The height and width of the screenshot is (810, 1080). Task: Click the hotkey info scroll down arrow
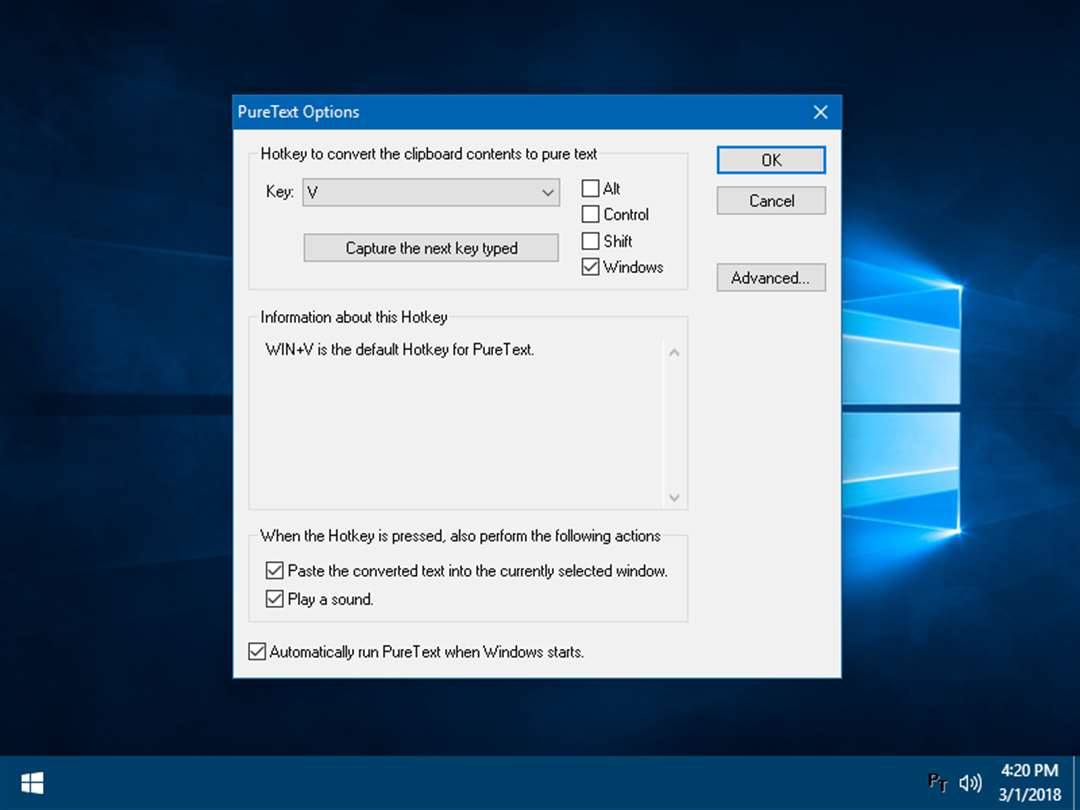674,497
